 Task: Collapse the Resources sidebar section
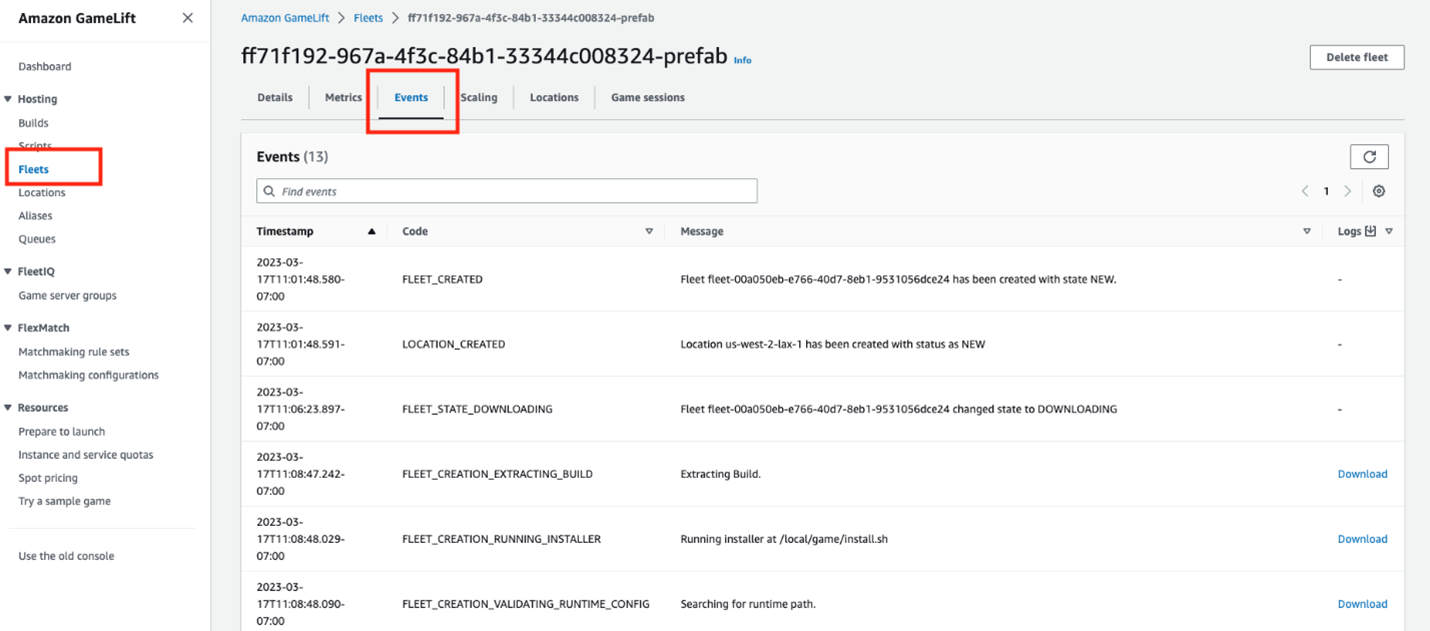click(9, 408)
